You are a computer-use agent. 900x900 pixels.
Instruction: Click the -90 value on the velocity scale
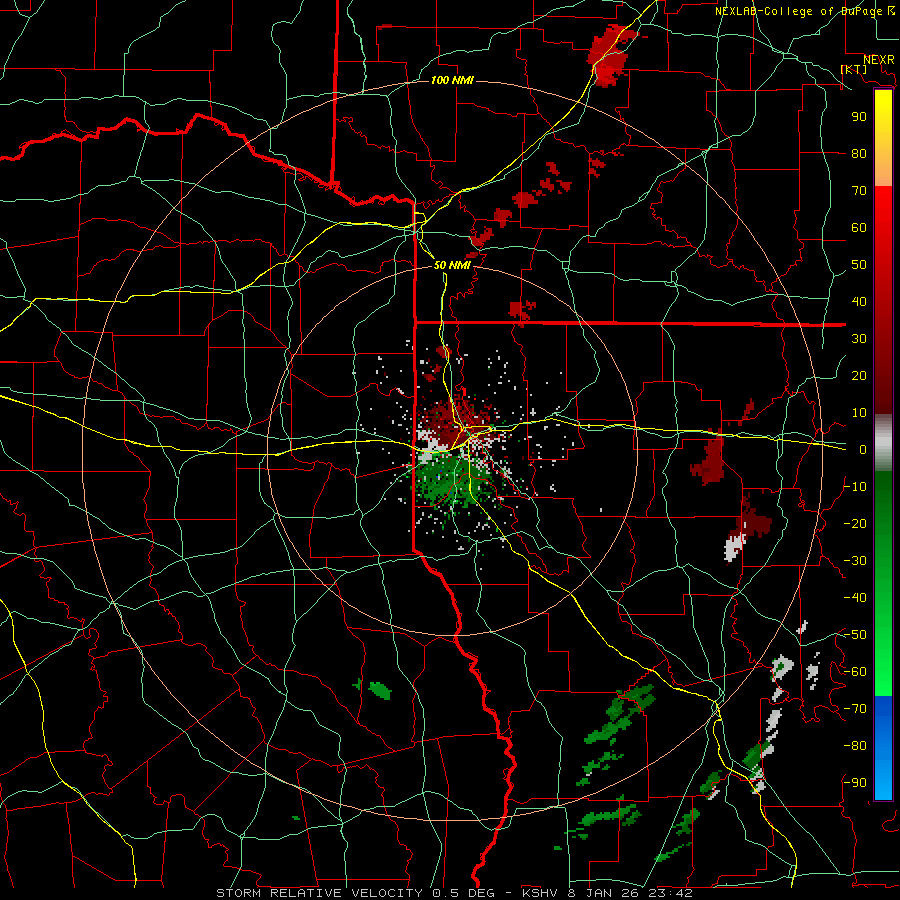click(x=855, y=783)
